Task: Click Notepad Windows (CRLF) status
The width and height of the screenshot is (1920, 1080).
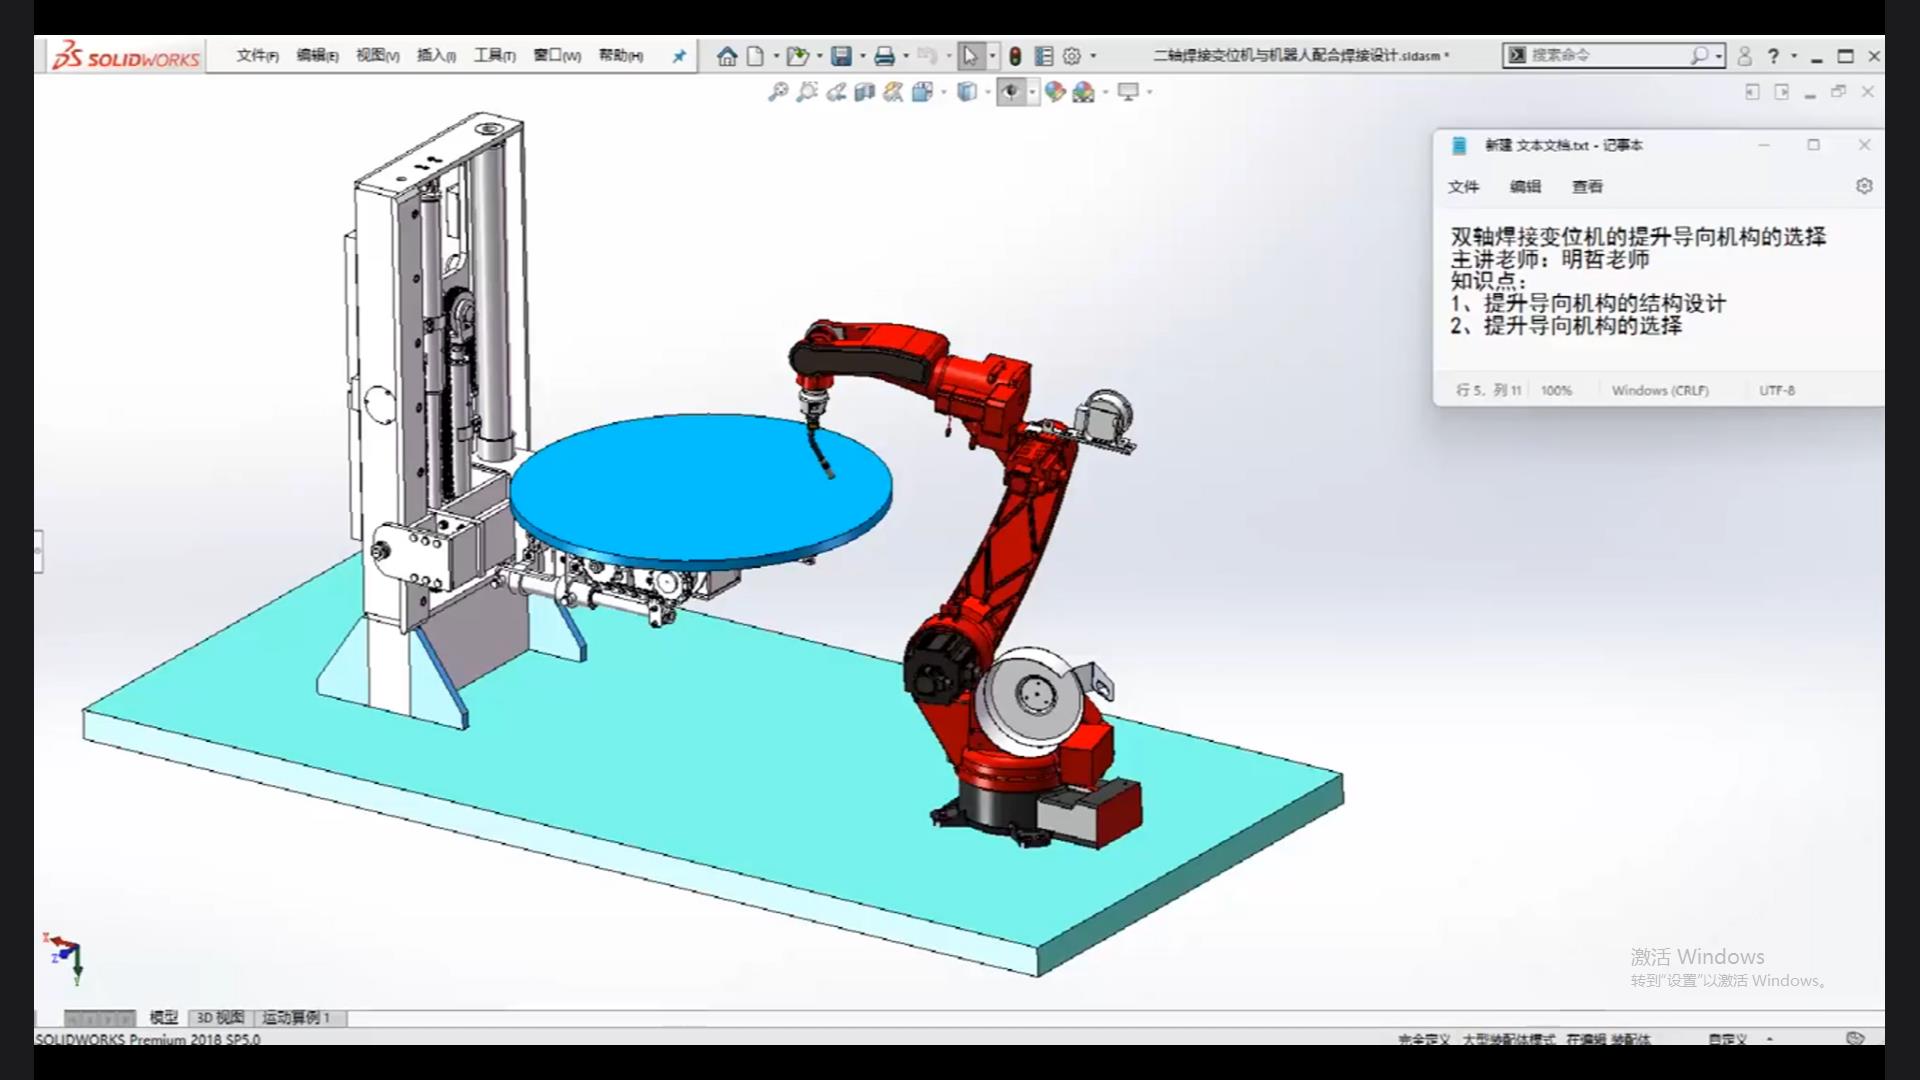Action: pyautogui.click(x=1660, y=391)
